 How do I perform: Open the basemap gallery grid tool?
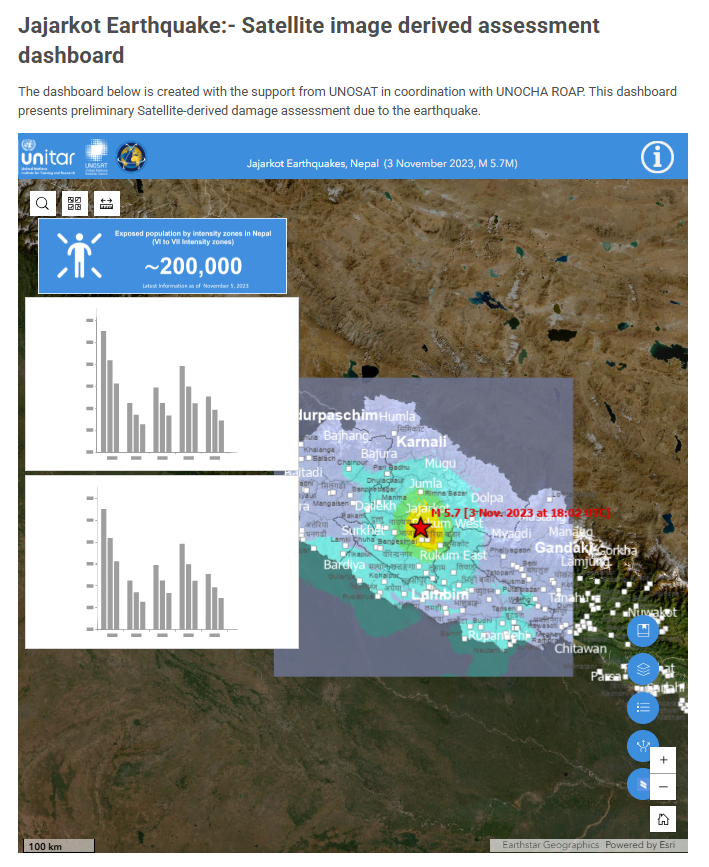(75, 203)
